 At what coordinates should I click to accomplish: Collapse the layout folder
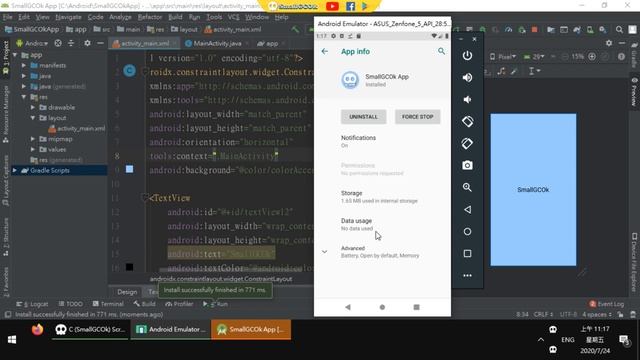click(33, 118)
